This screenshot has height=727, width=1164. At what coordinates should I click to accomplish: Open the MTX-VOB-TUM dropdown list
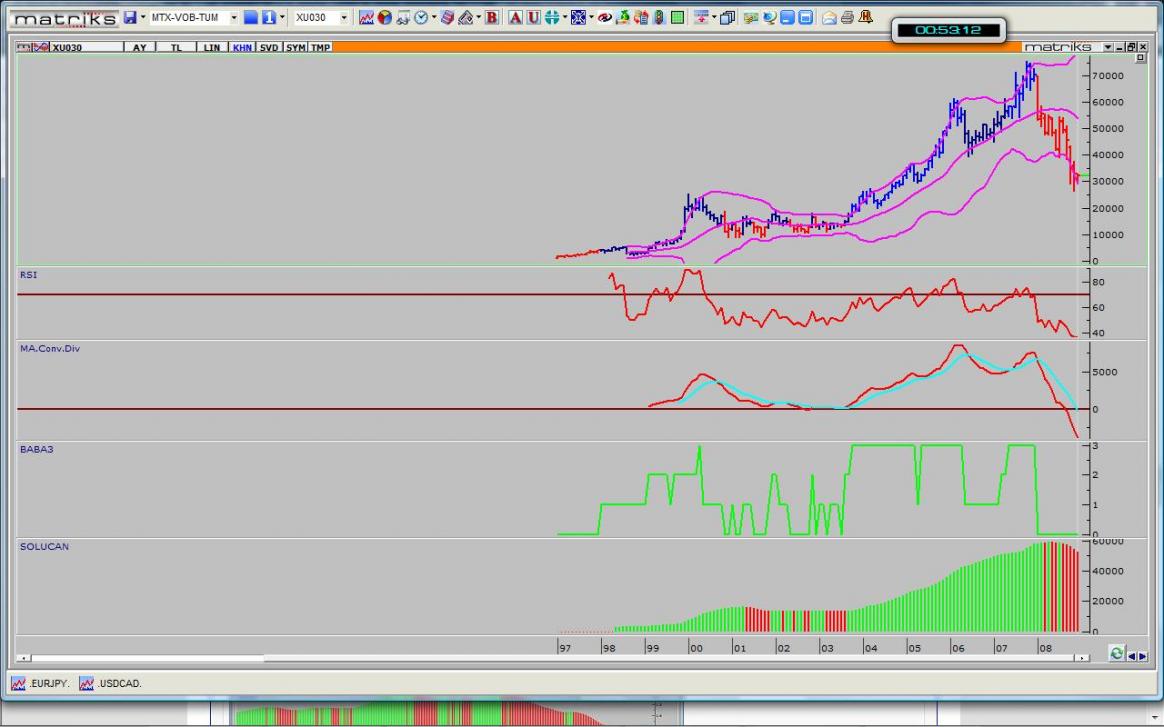click(233, 18)
